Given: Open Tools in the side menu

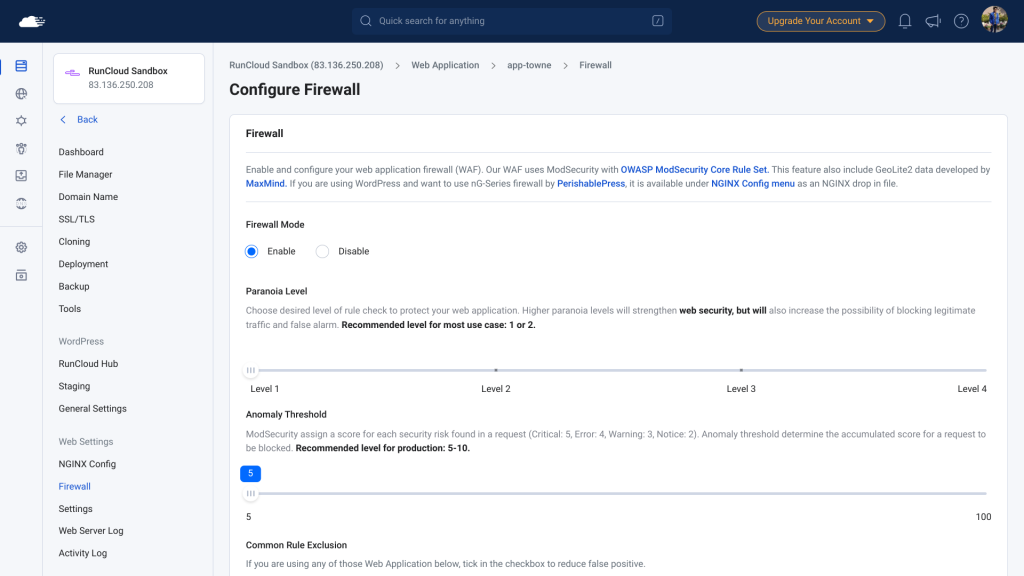Looking at the screenshot, I should [70, 309].
